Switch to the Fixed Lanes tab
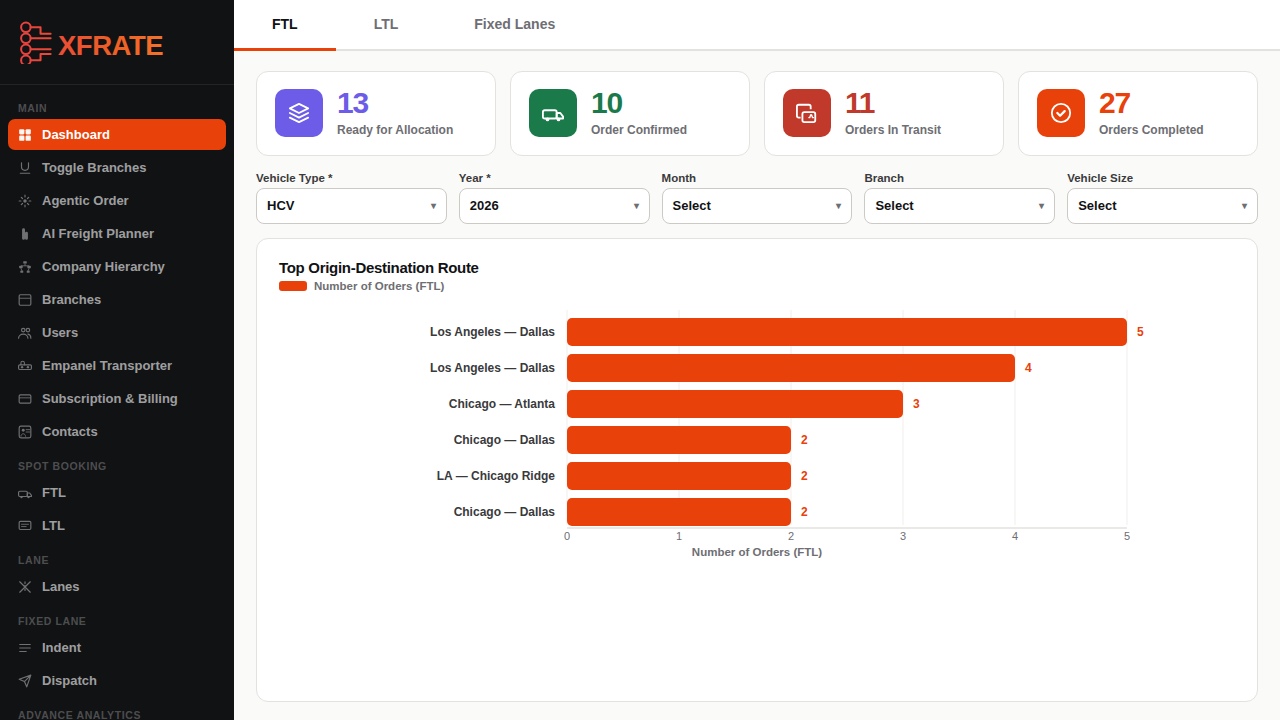The height and width of the screenshot is (720, 1280). coord(514,23)
